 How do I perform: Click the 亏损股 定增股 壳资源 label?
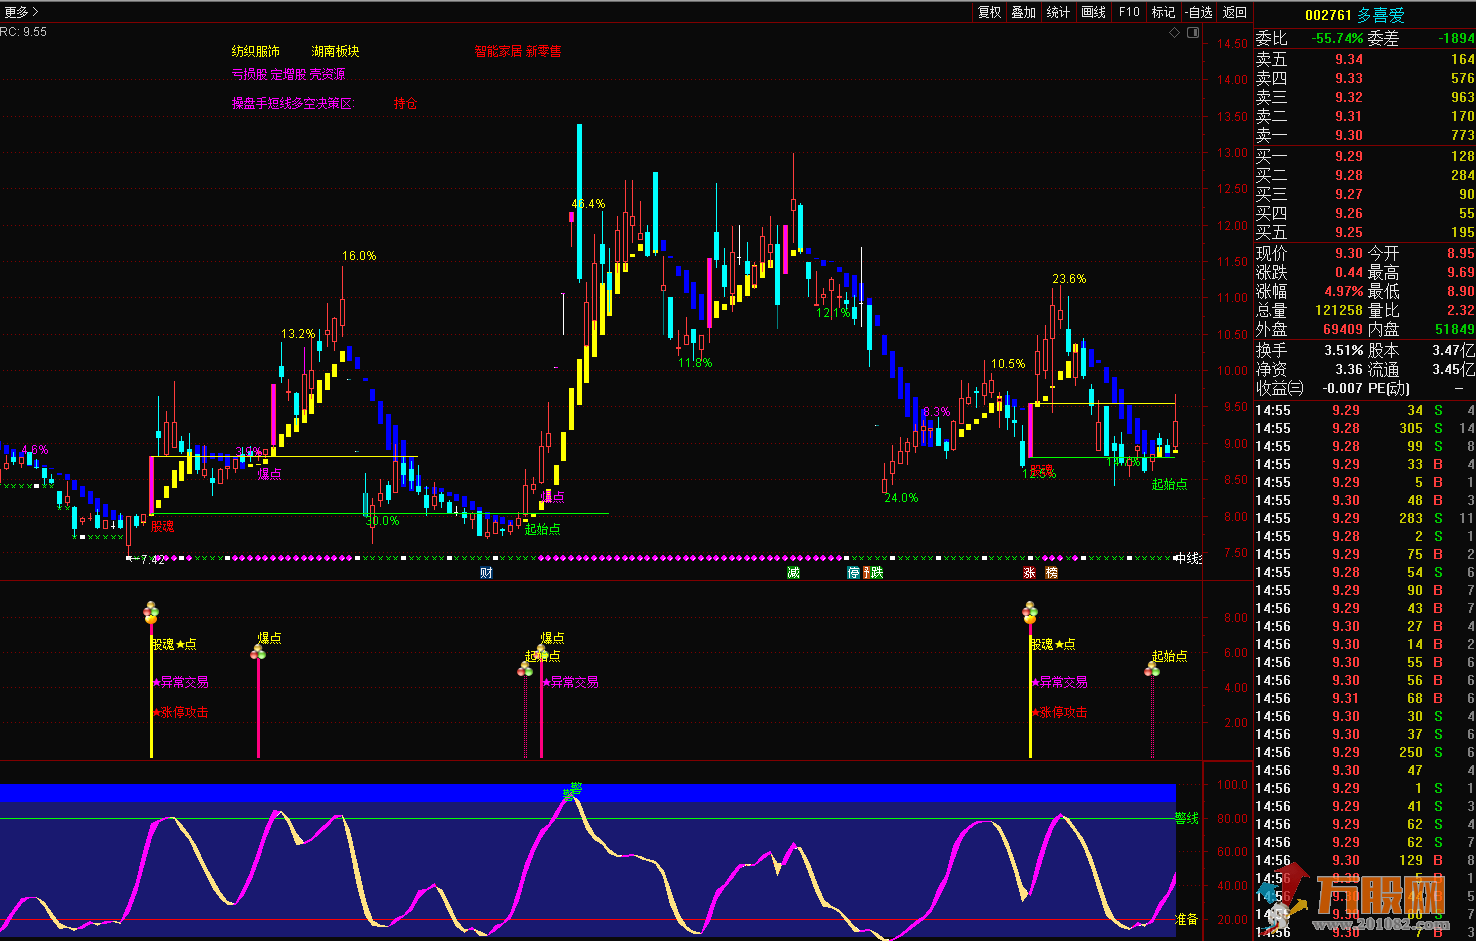(288, 74)
